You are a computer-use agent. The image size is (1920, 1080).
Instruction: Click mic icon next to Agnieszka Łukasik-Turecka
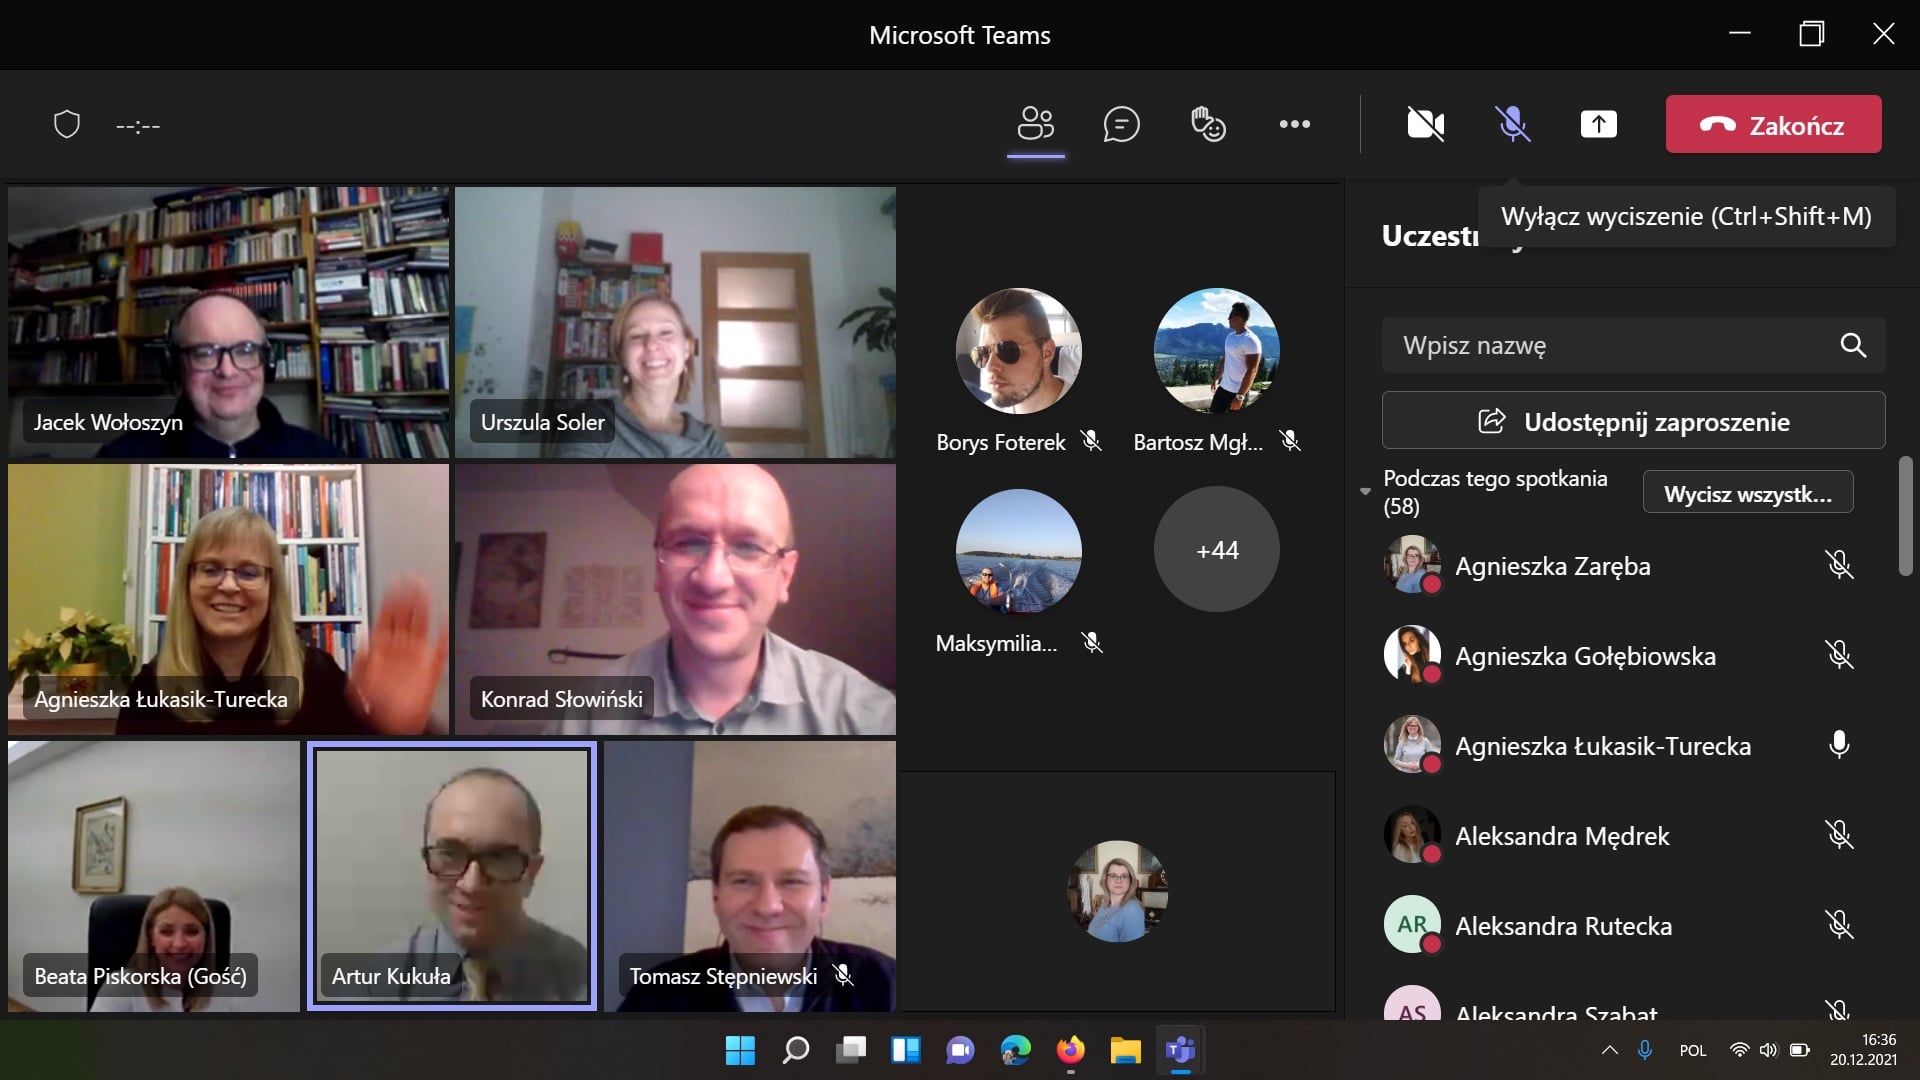(x=1838, y=745)
